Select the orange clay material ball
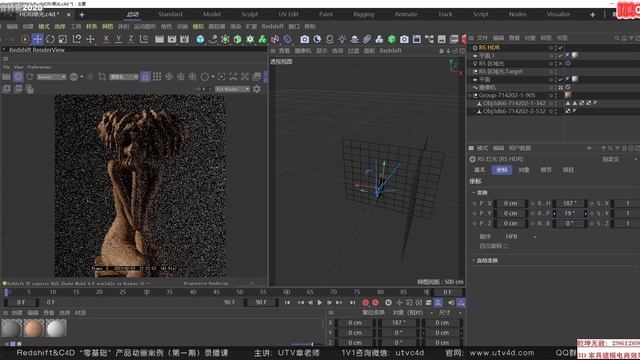This screenshot has height=360, width=640. [33, 328]
